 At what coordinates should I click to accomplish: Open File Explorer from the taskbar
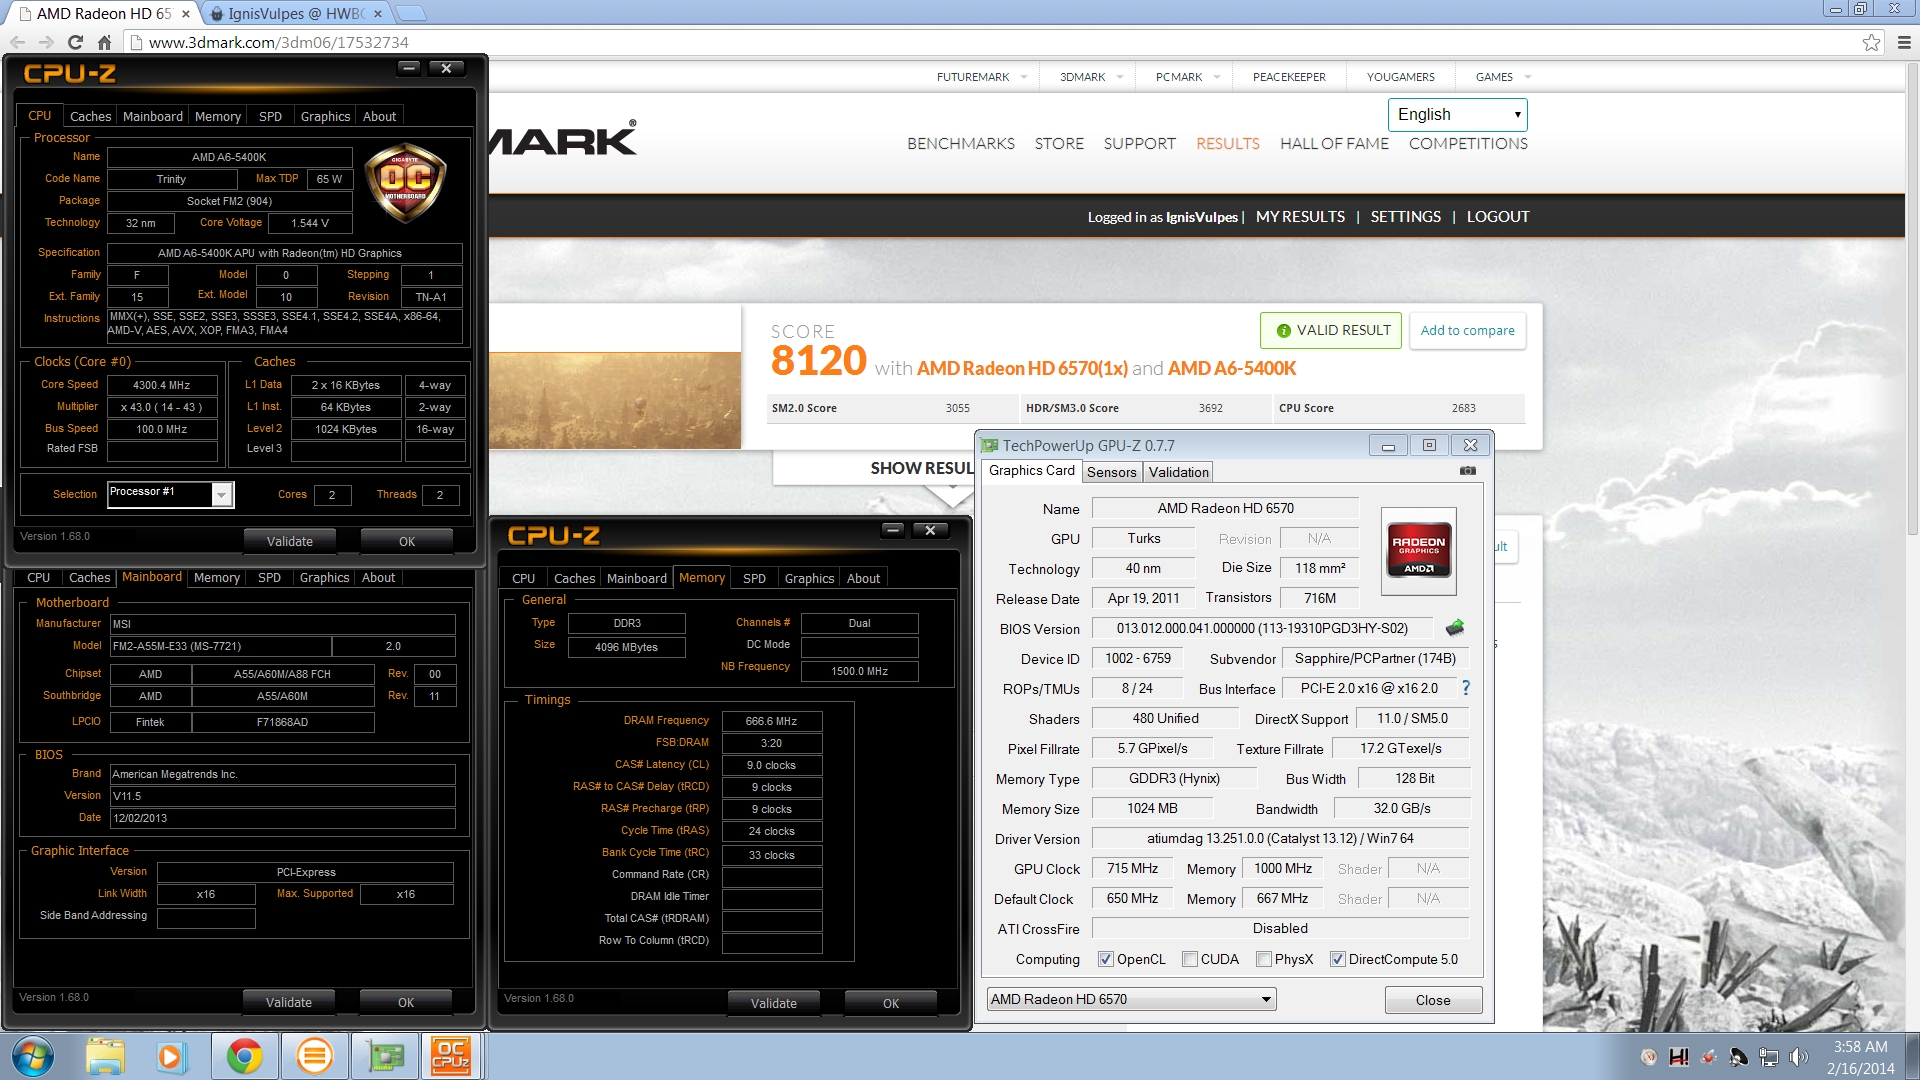(x=105, y=1056)
